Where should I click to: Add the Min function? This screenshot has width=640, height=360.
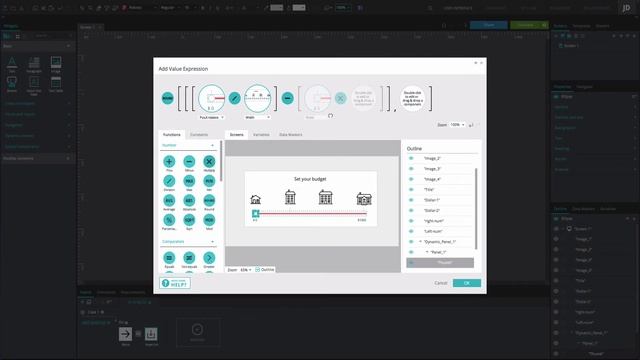tap(209, 181)
